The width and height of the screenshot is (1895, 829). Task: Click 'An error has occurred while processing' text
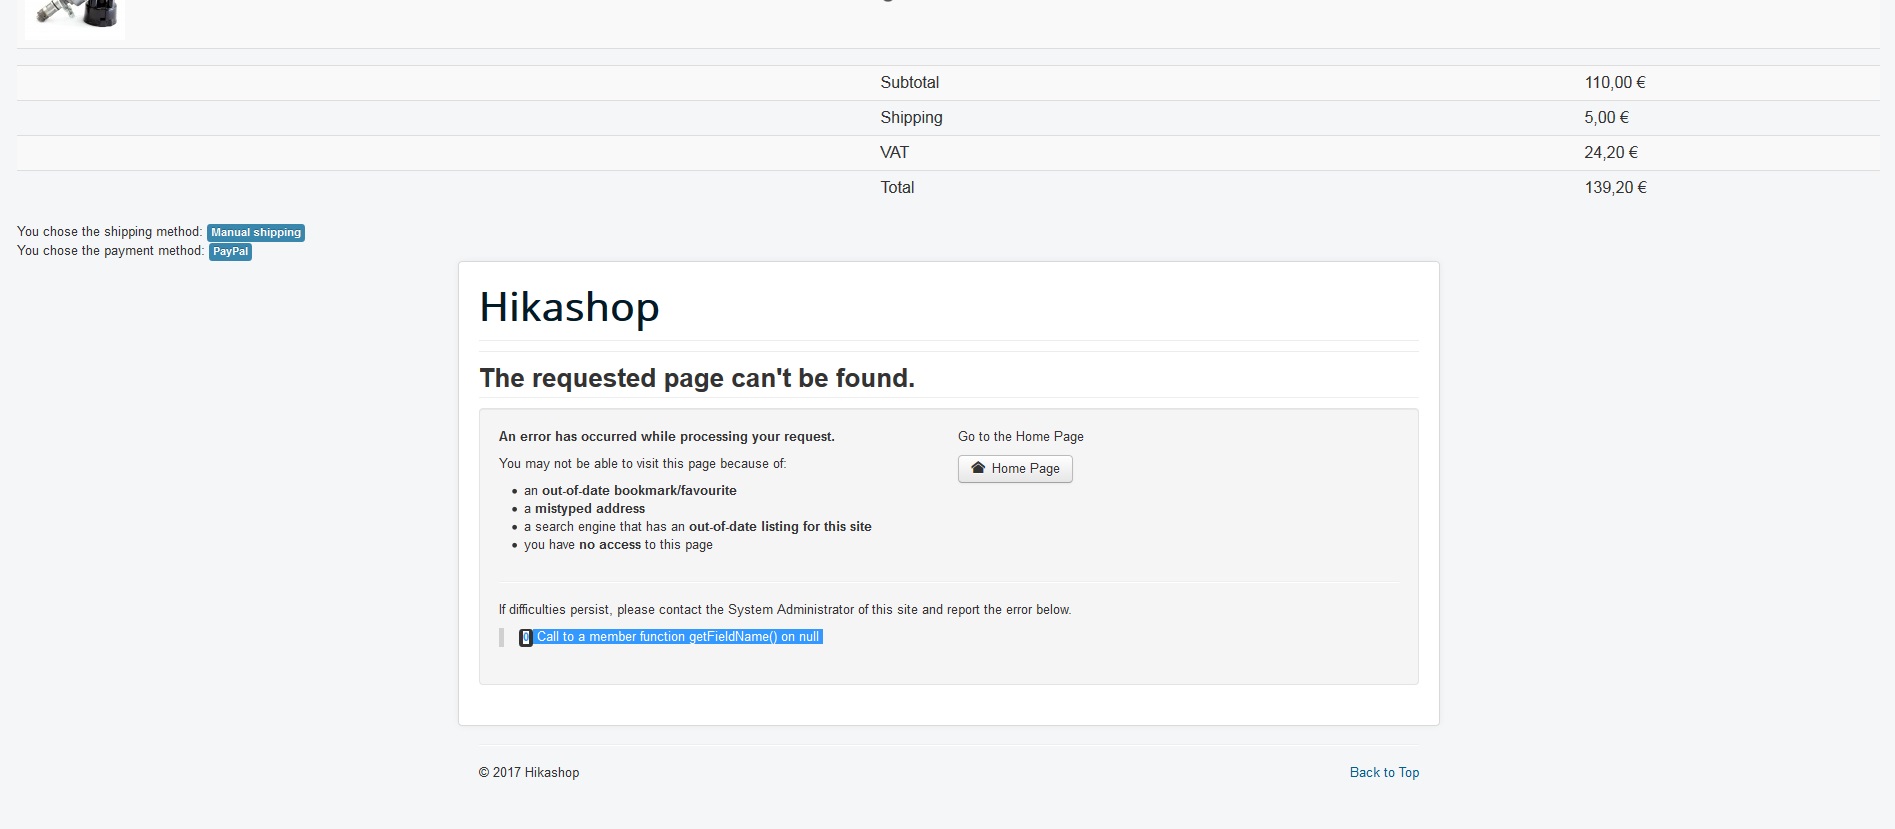[x=667, y=437]
